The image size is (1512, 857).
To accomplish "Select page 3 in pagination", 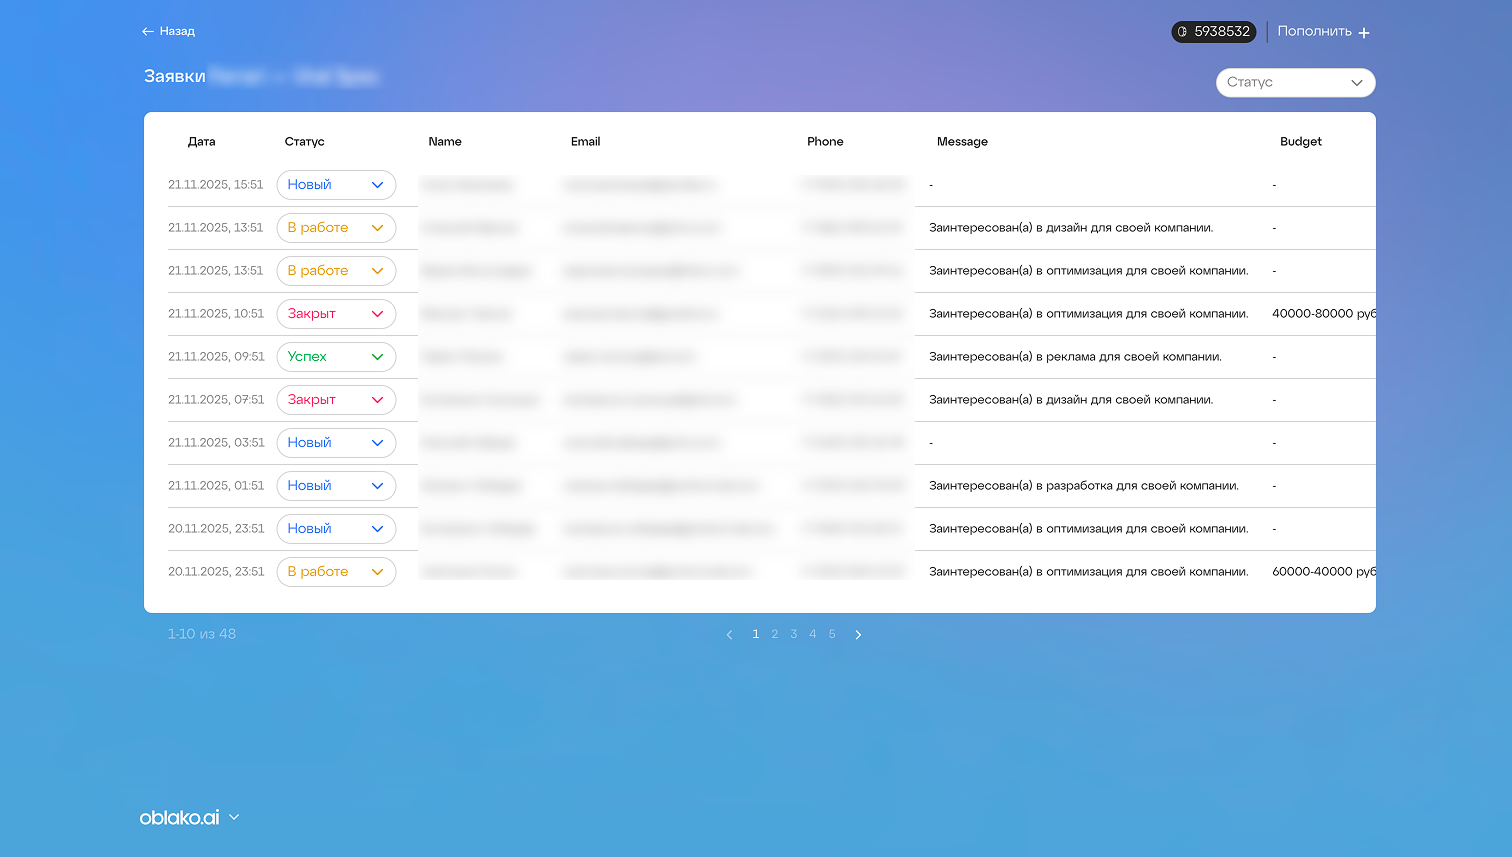I will pyautogui.click(x=794, y=634).
